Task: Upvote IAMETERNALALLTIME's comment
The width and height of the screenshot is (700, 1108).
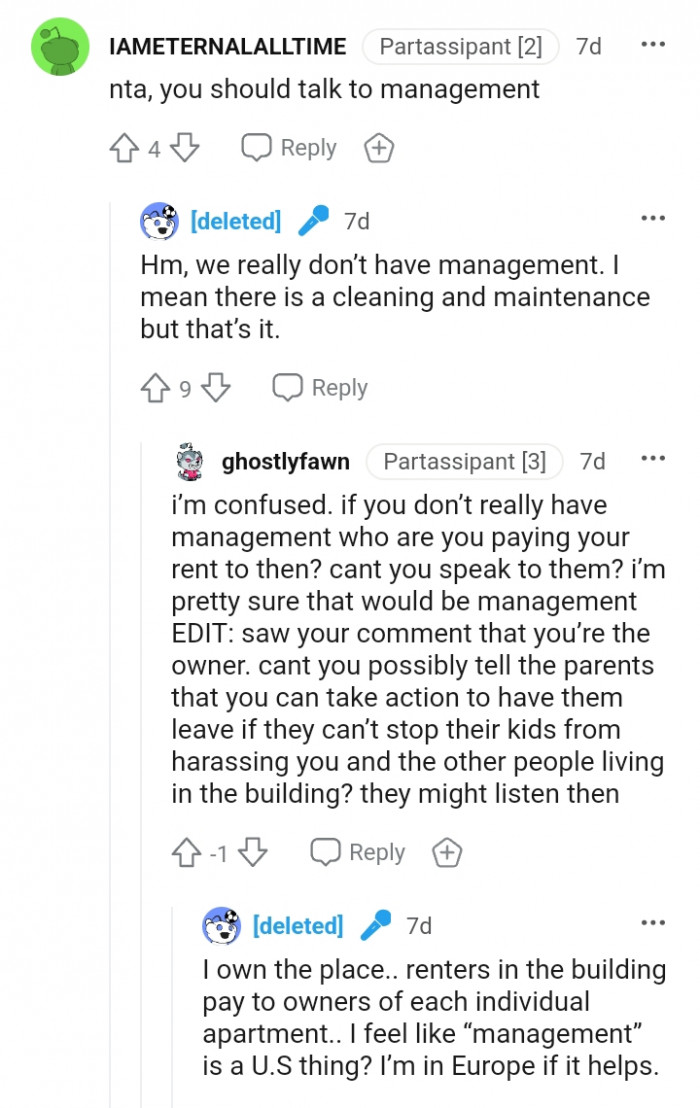Action: [x=124, y=147]
